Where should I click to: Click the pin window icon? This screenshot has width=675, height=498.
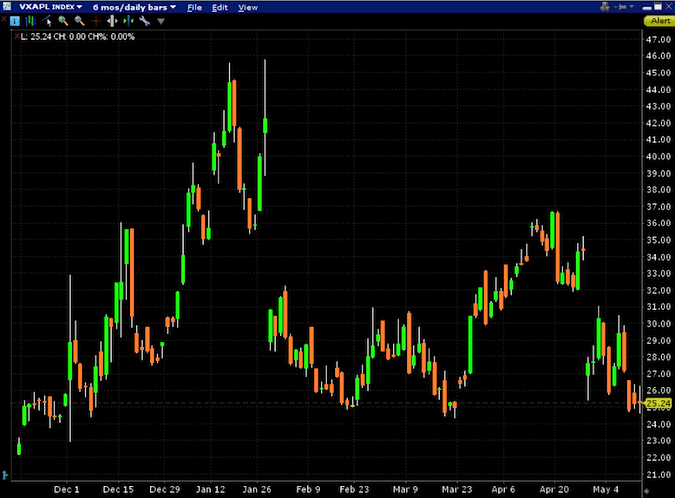[x=620, y=6]
